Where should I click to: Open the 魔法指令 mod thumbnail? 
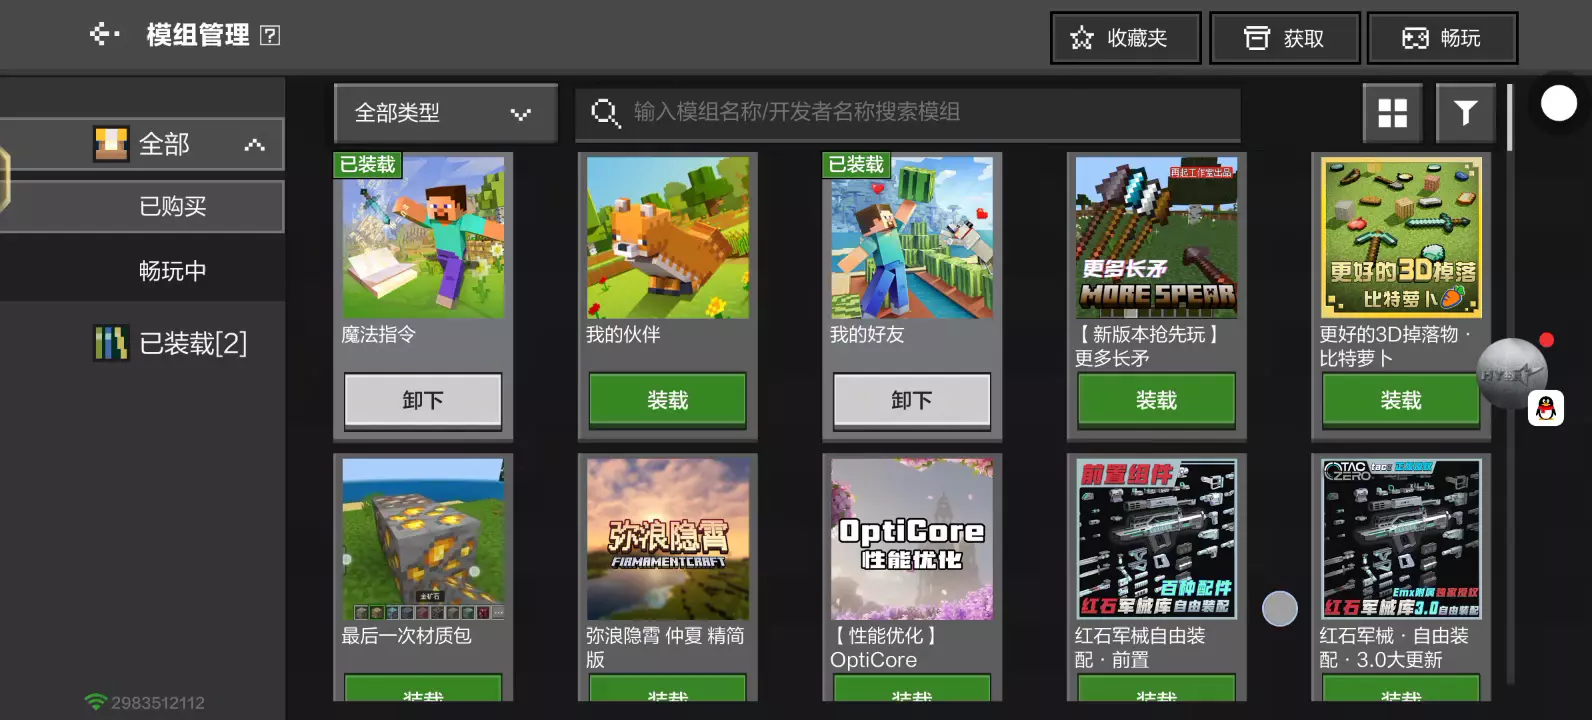tap(423, 237)
